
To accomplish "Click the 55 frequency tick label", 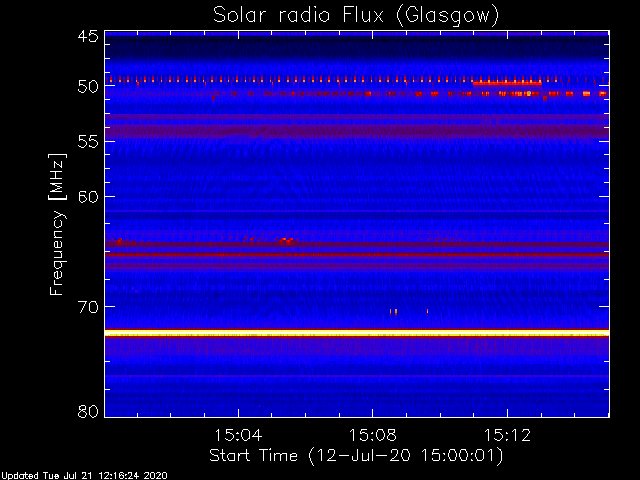I will [x=88, y=142].
